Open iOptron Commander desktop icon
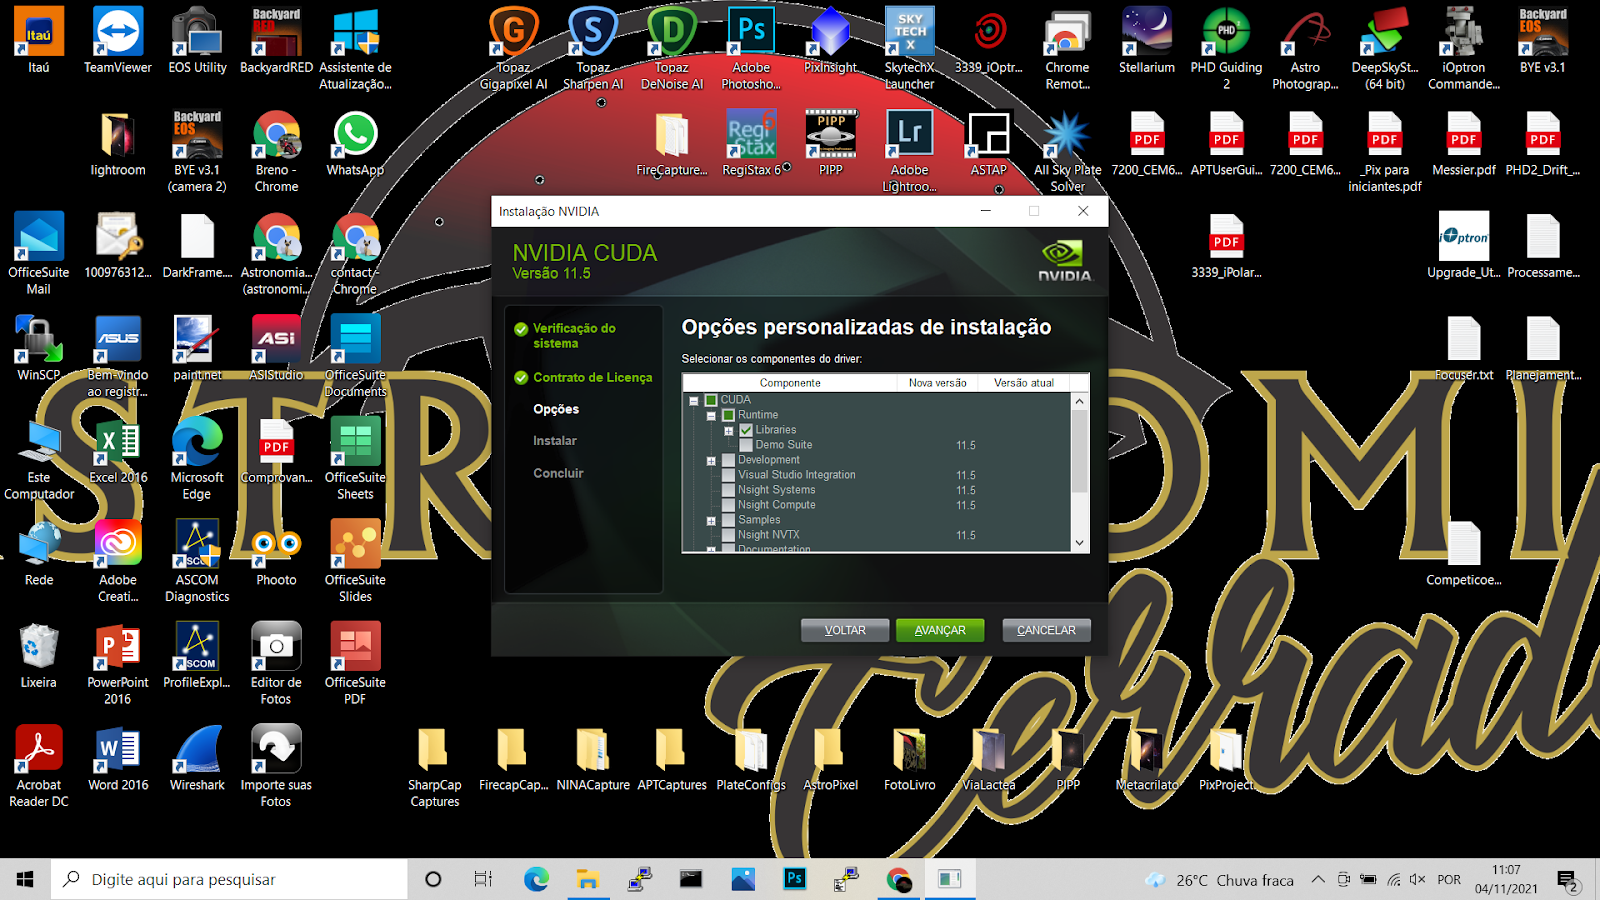The image size is (1600, 900). click(x=1464, y=48)
